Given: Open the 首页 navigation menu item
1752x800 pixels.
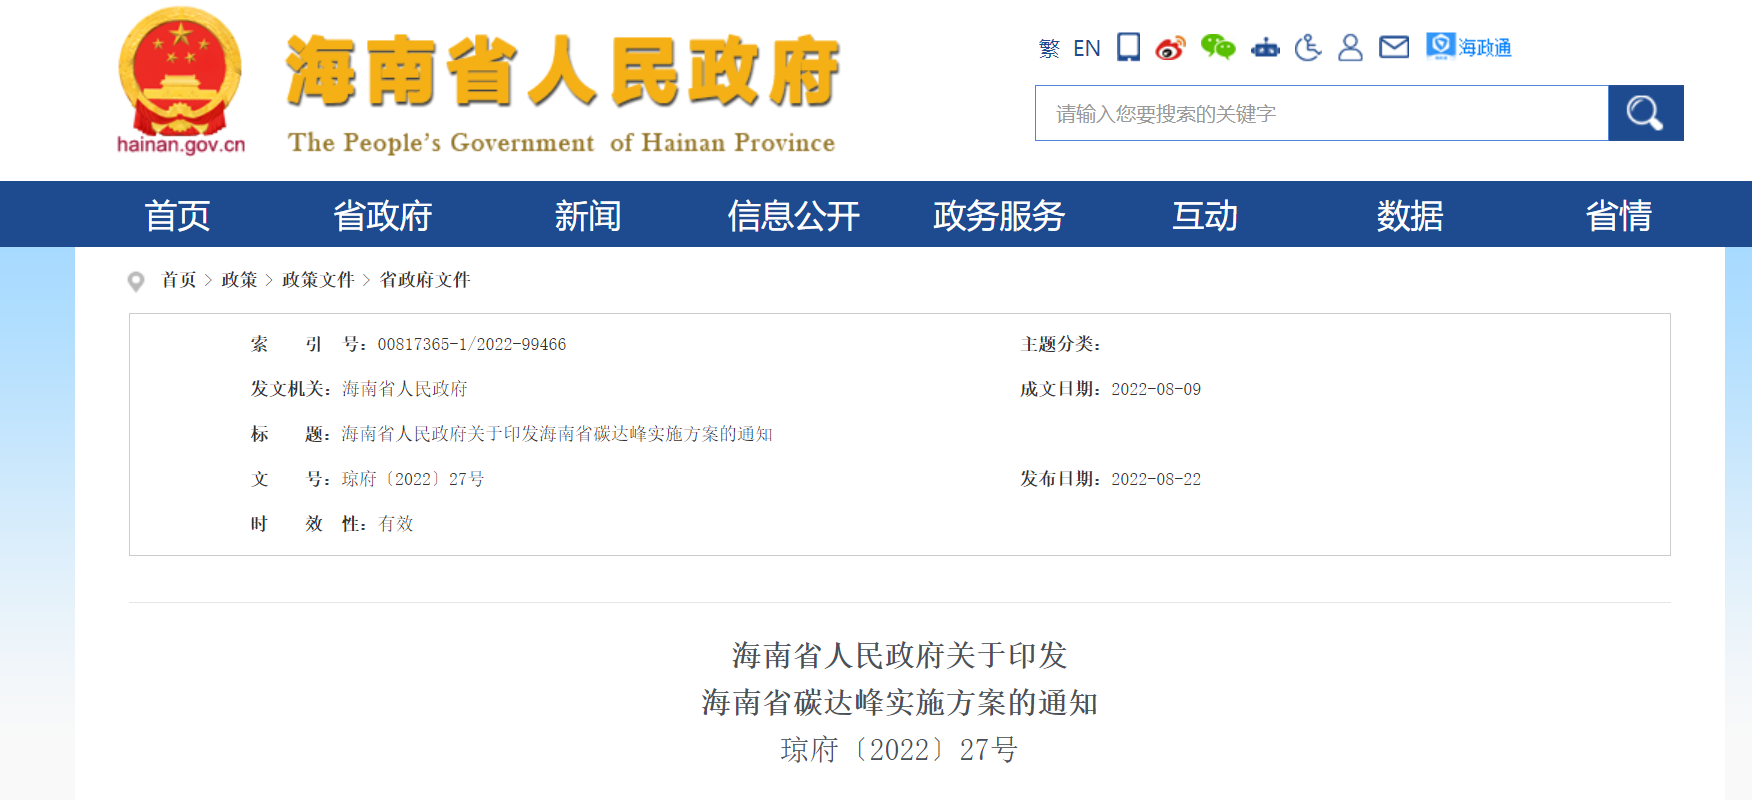Looking at the screenshot, I should 177,215.
